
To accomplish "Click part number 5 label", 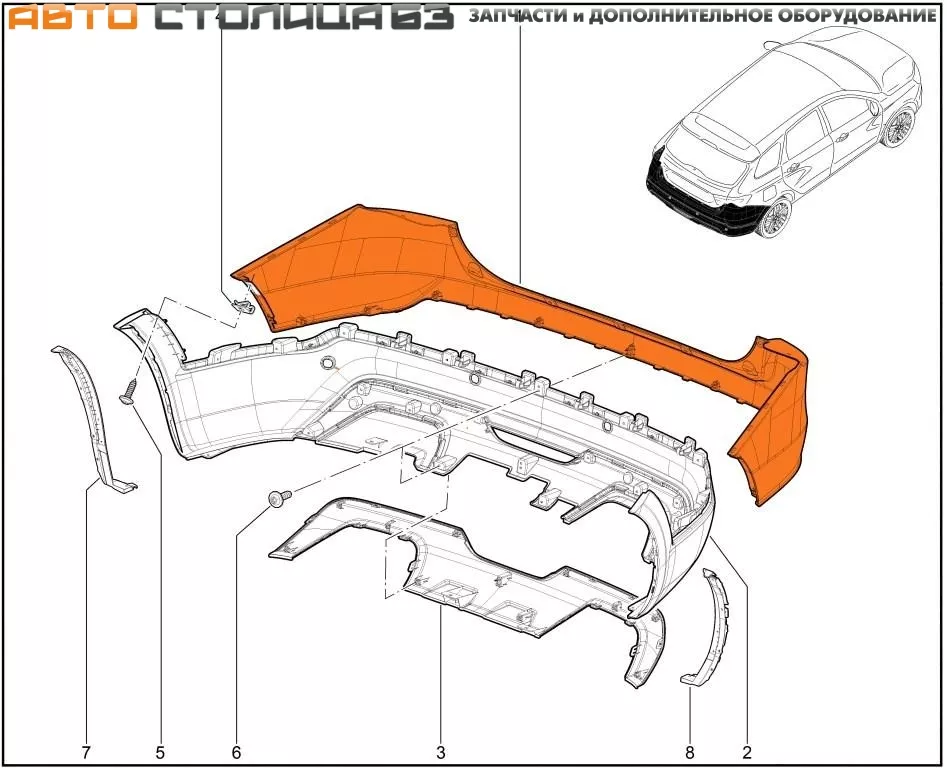I will pyautogui.click(x=160, y=751).
